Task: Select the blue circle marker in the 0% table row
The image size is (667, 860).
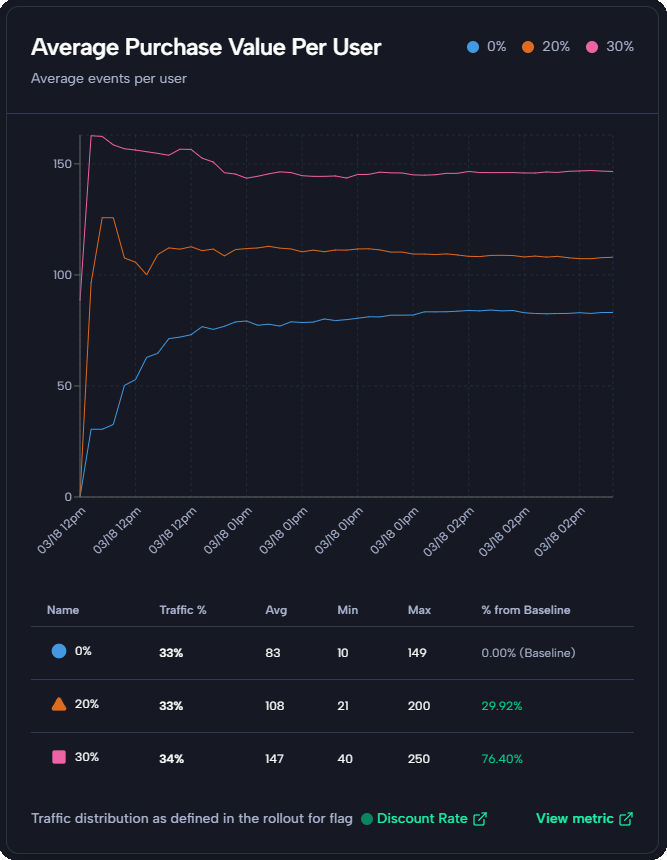Action: (x=57, y=653)
